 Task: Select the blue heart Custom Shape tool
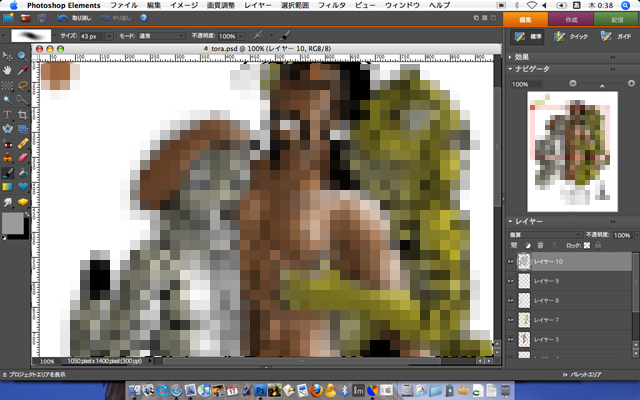(22, 187)
